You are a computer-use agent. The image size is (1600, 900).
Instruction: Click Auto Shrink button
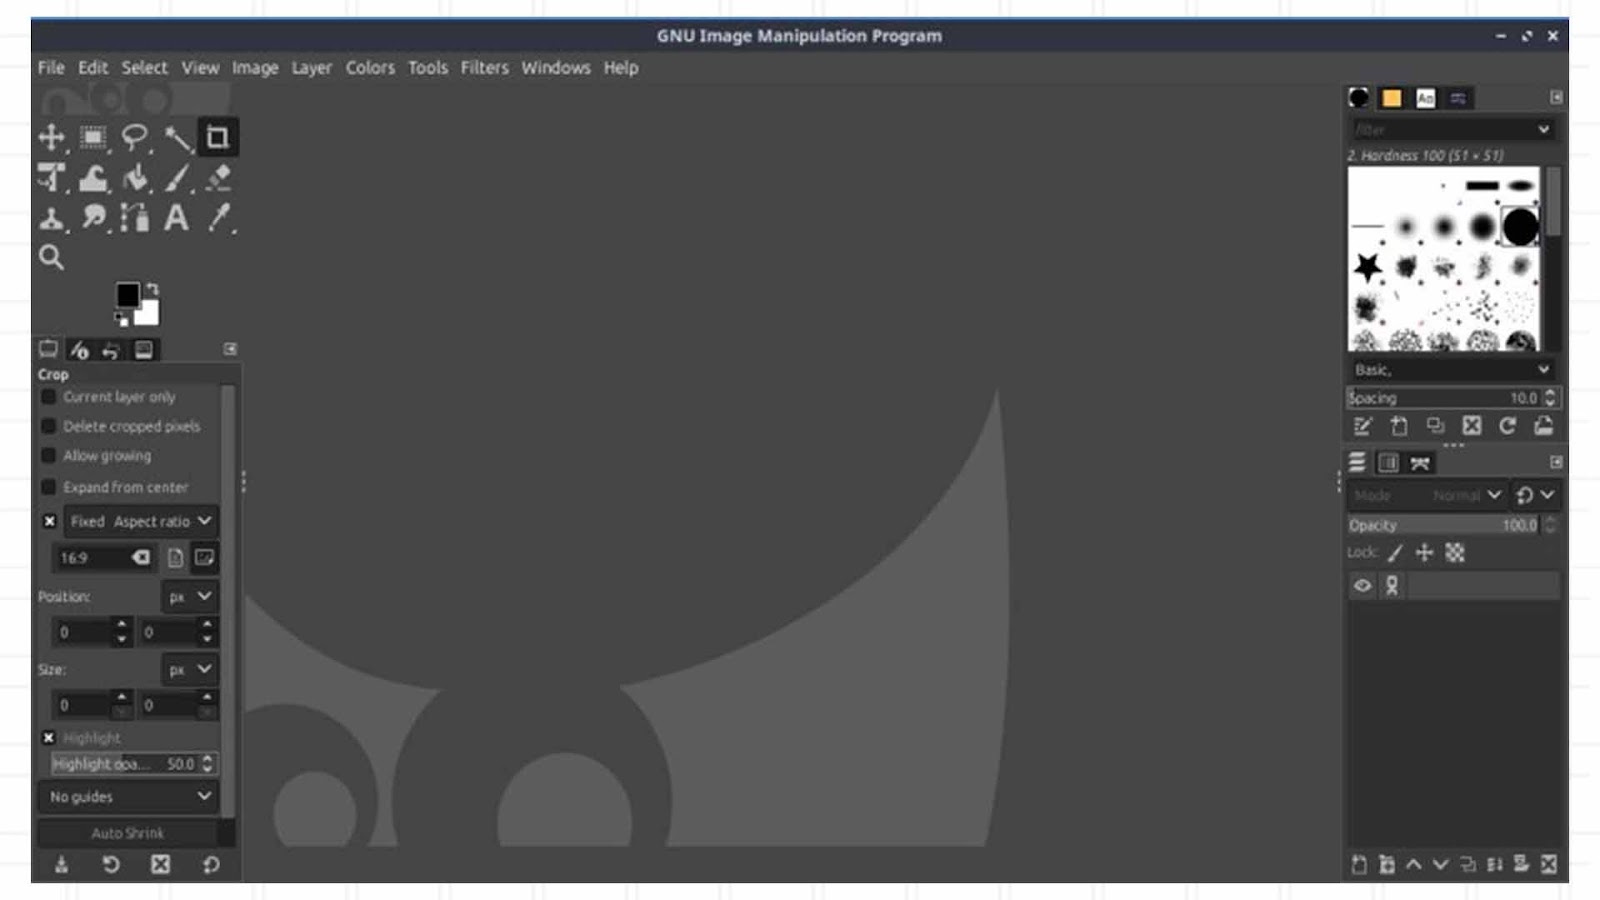coord(128,833)
